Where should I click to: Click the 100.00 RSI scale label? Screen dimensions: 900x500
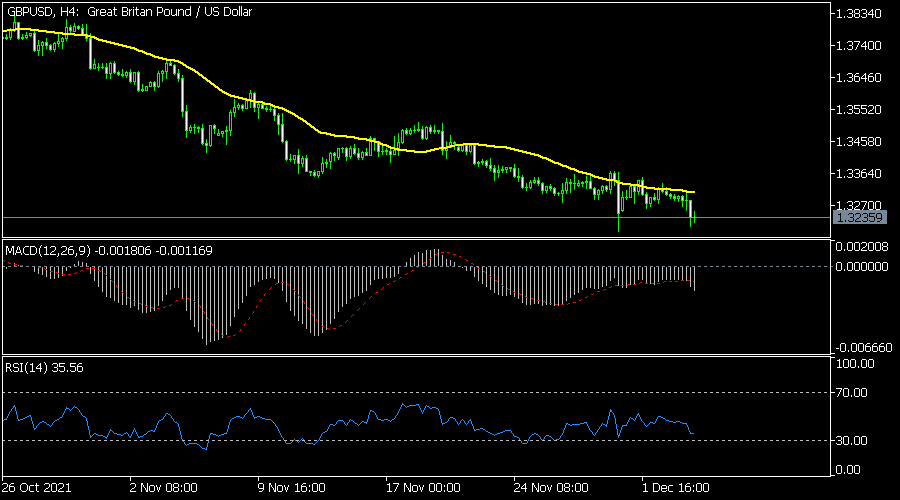pyautogui.click(x=855, y=364)
